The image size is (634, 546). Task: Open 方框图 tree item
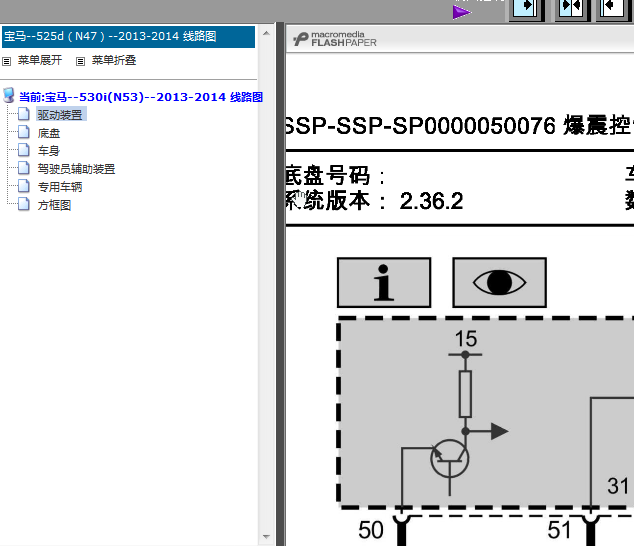55,205
